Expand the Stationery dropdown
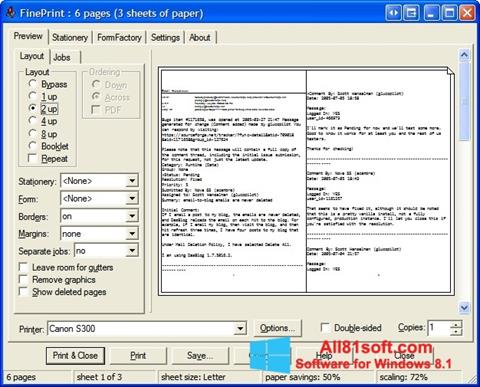 (x=132, y=181)
